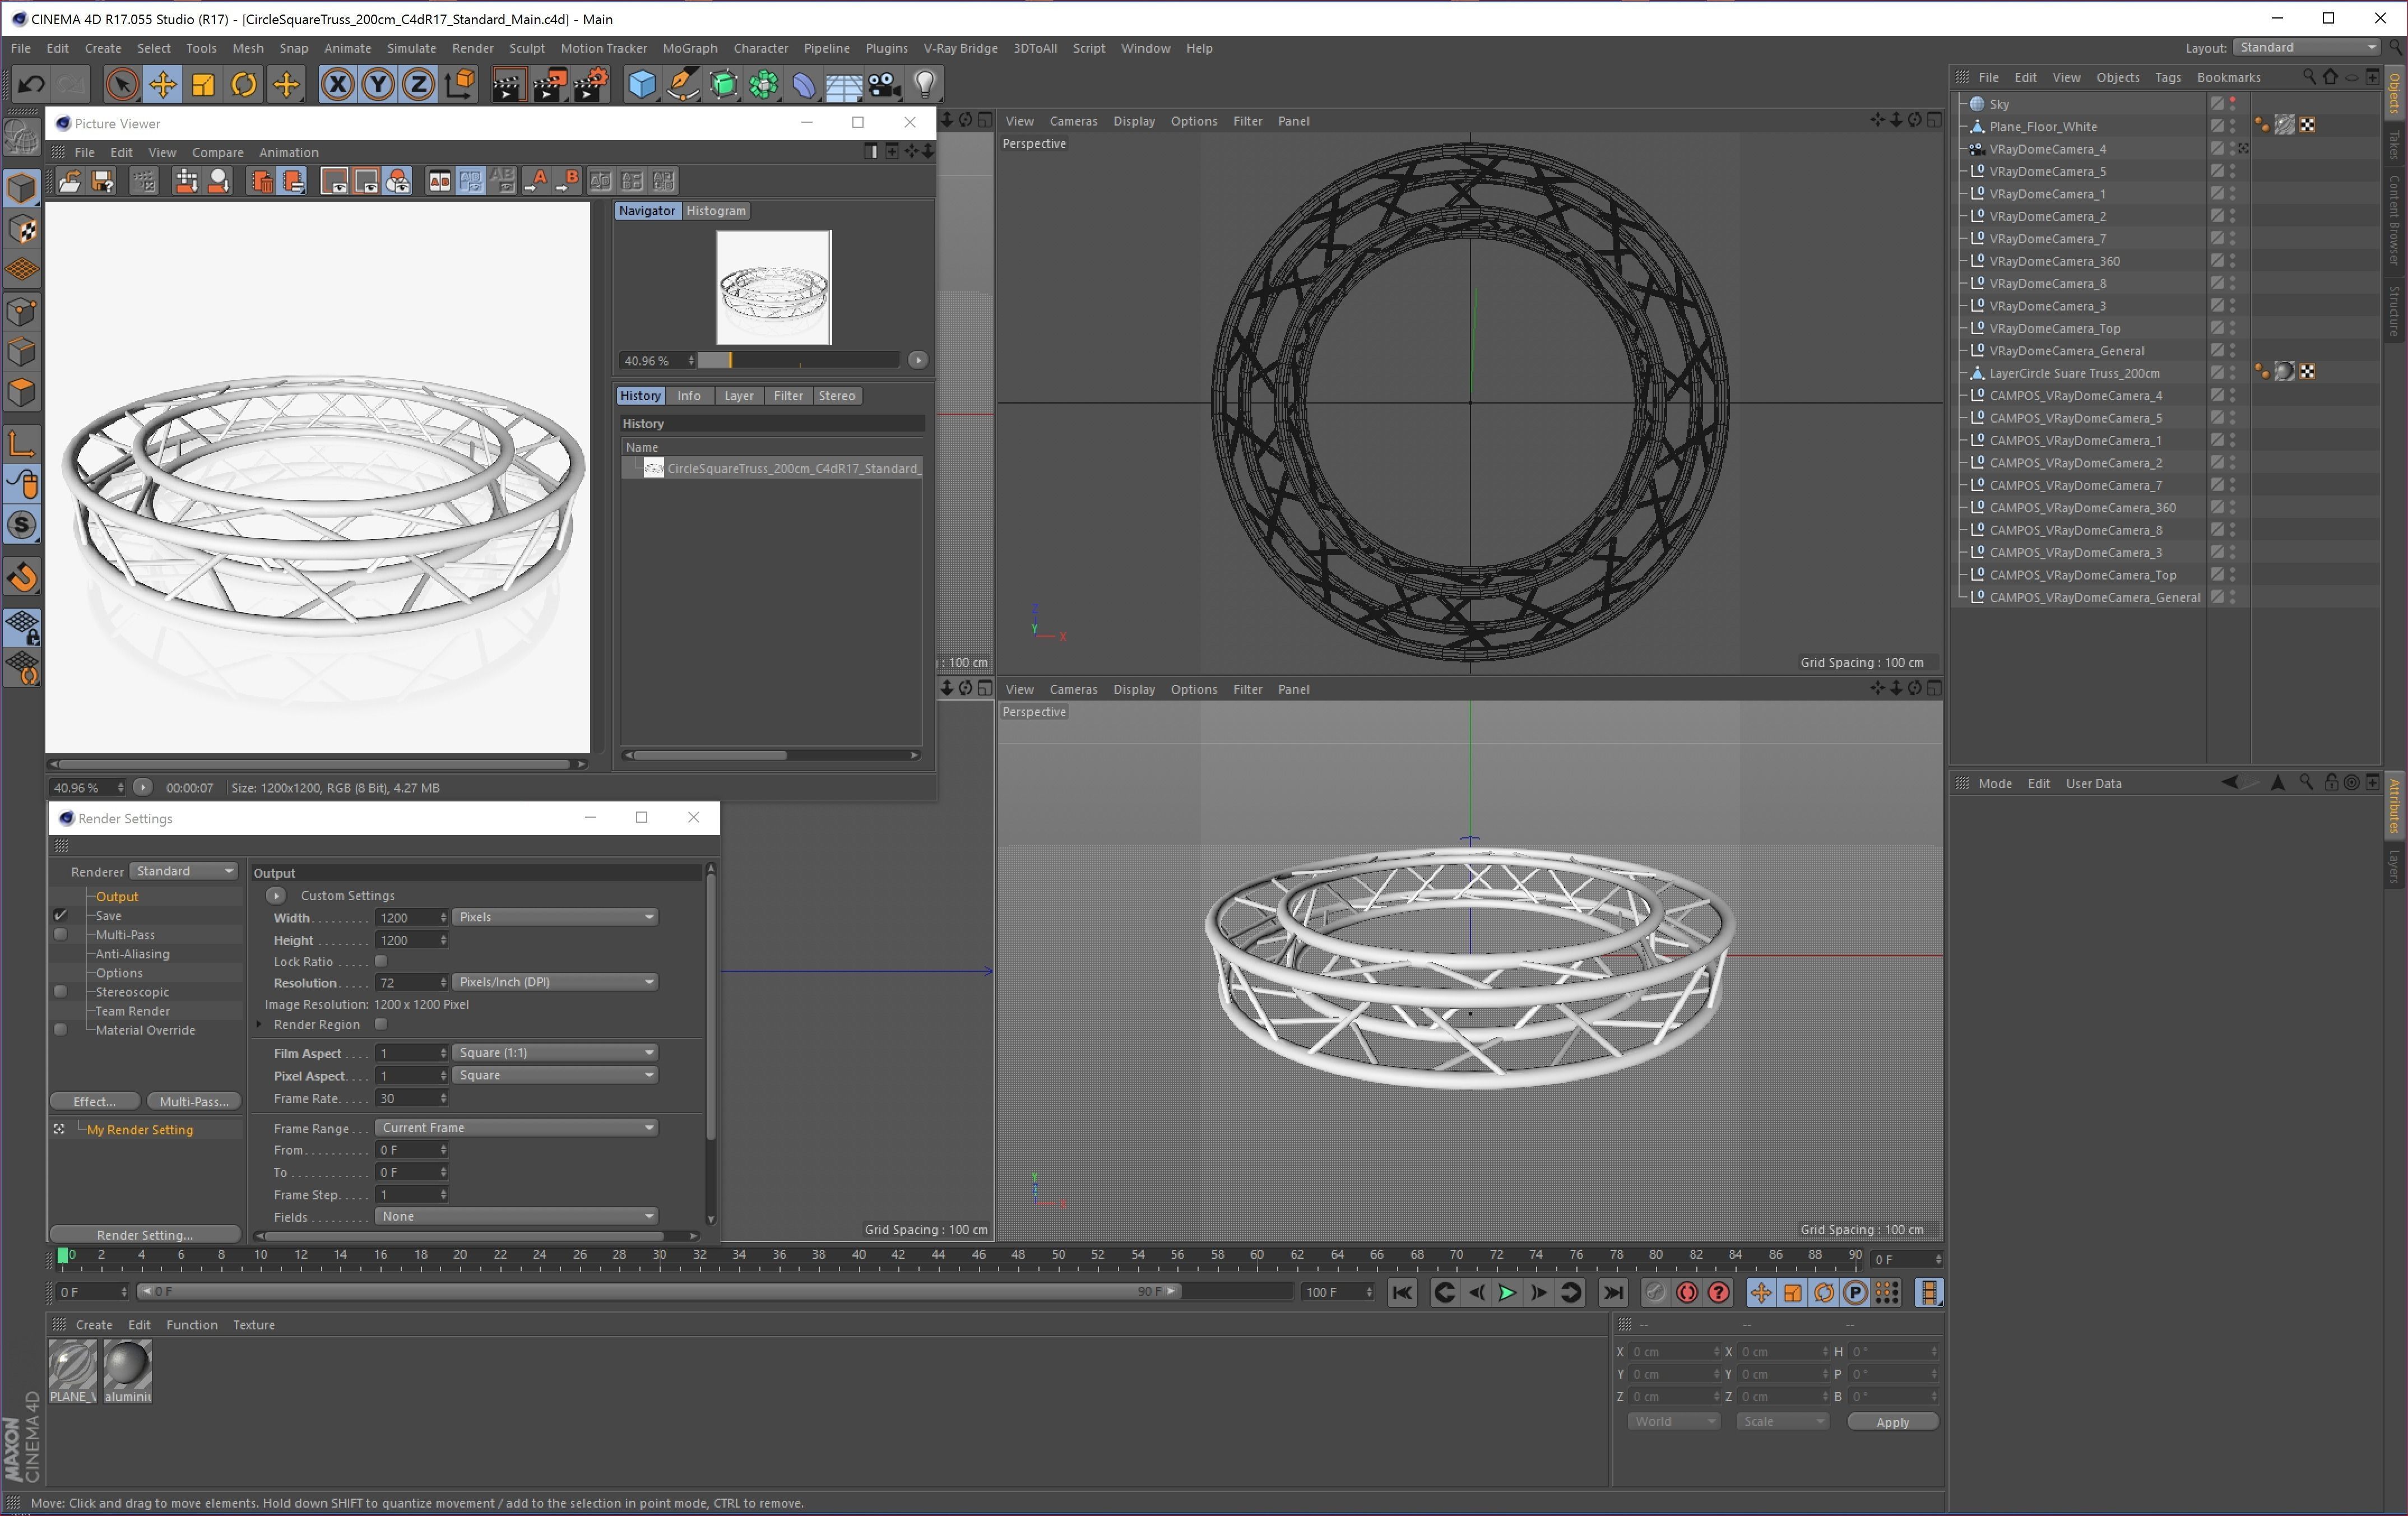The height and width of the screenshot is (1516, 2408).
Task: Click Save Image icon in Picture Viewer
Action: (x=102, y=181)
